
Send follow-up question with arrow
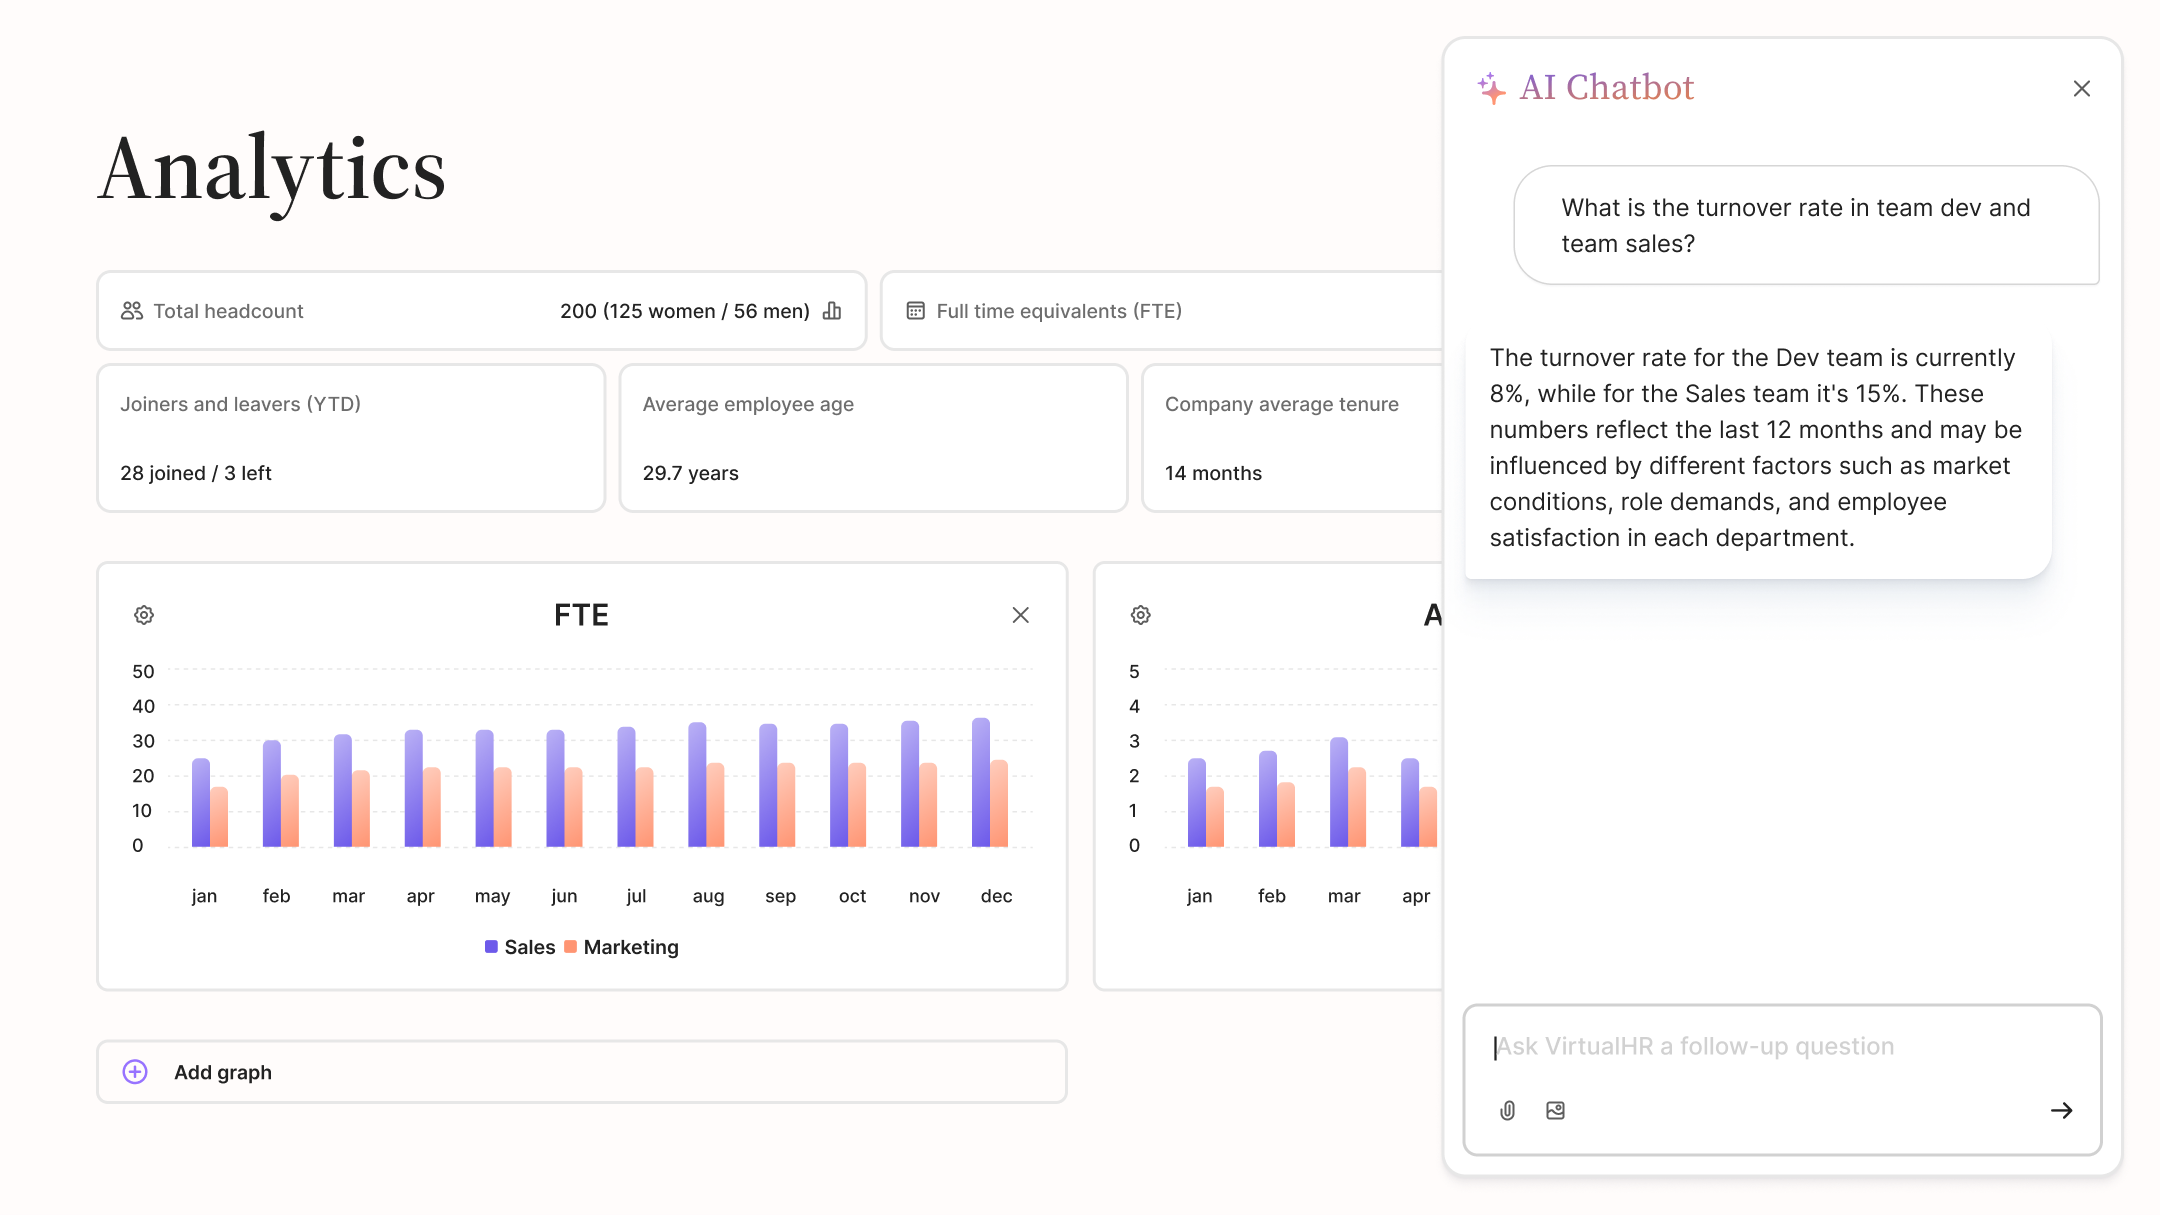click(2061, 1110)
